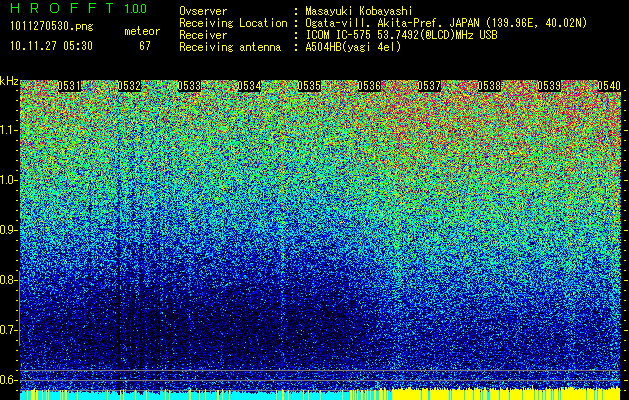
Task: Click the 0.7 frequency axis label
Action: point(9,330)
